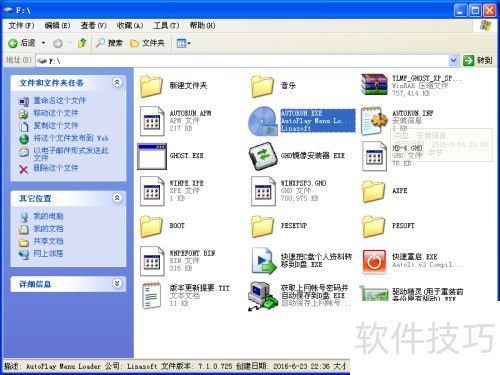Go to 网上邻居 in other places
Image resolution: width=500 pixels, height=375 pixels.
pyautogui.click(x=48, y=254)
